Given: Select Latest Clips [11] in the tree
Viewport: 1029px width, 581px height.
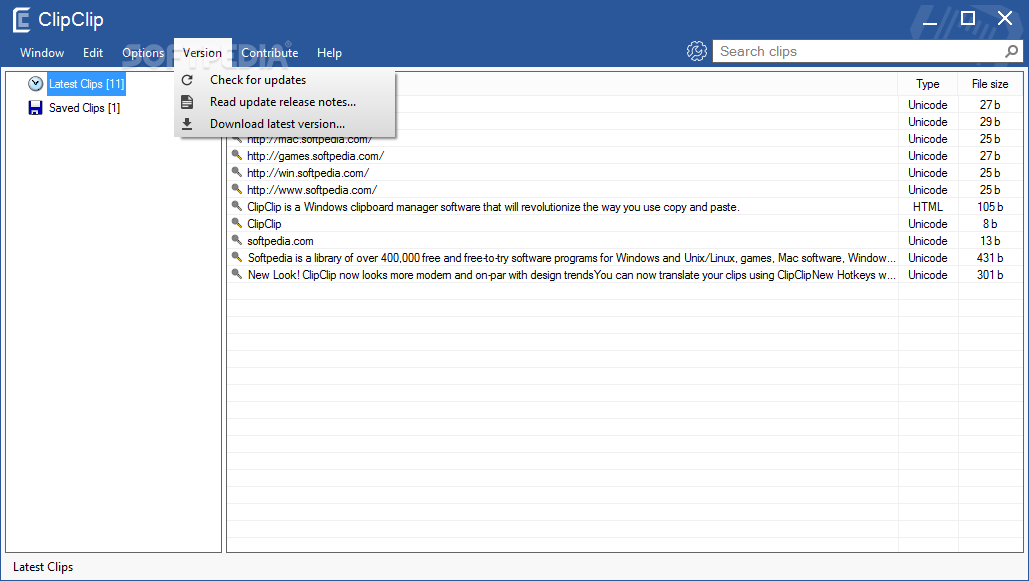Looking at the screenshot, I should pos(86,84).
